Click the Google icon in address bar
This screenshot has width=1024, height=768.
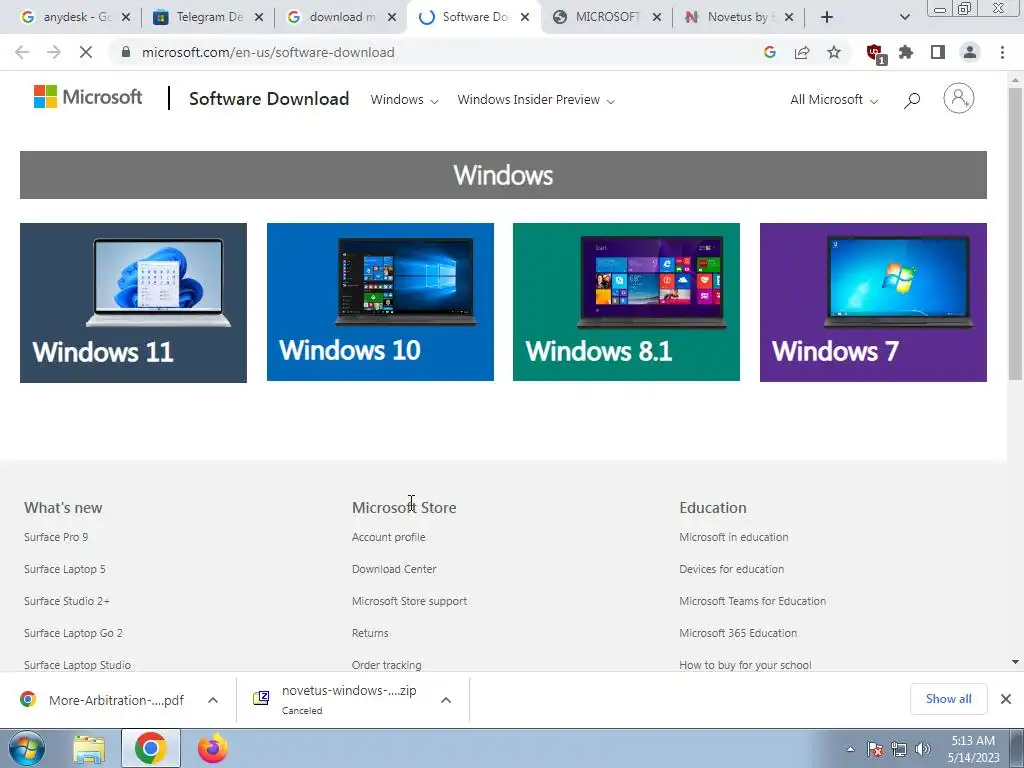coord(769,52)
